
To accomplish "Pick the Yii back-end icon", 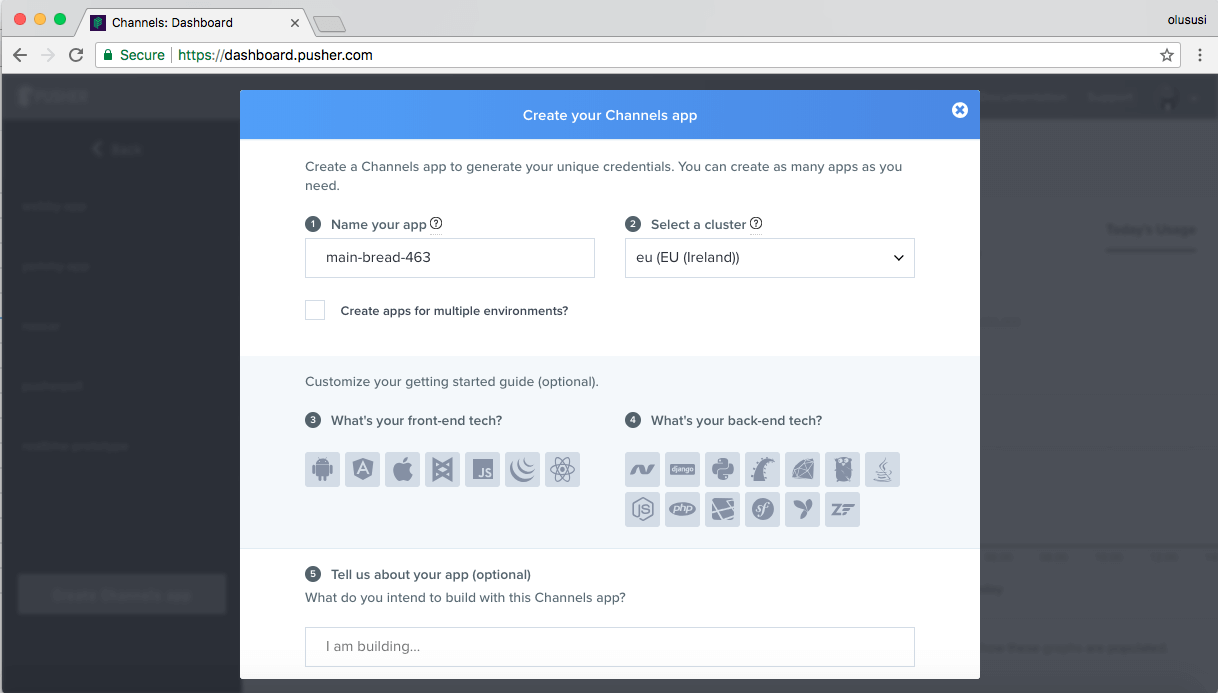I will (x=802, y=509).
